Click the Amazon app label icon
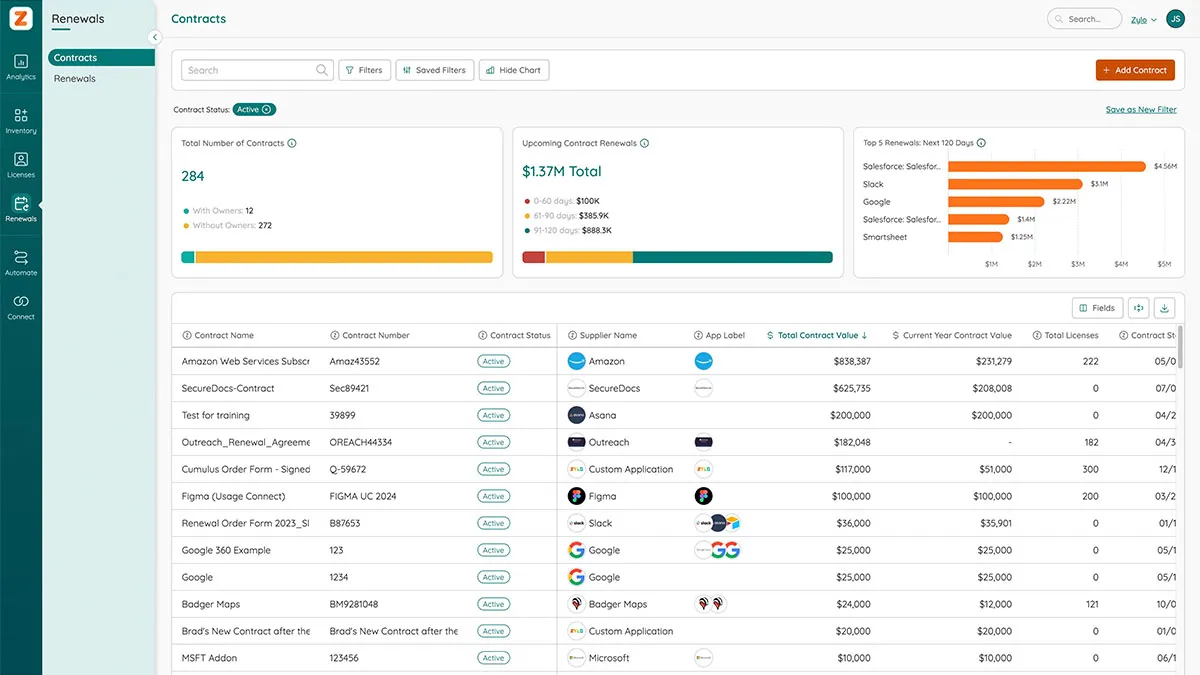The height and width of the screenshot is (675, 1200). (704, 361)
